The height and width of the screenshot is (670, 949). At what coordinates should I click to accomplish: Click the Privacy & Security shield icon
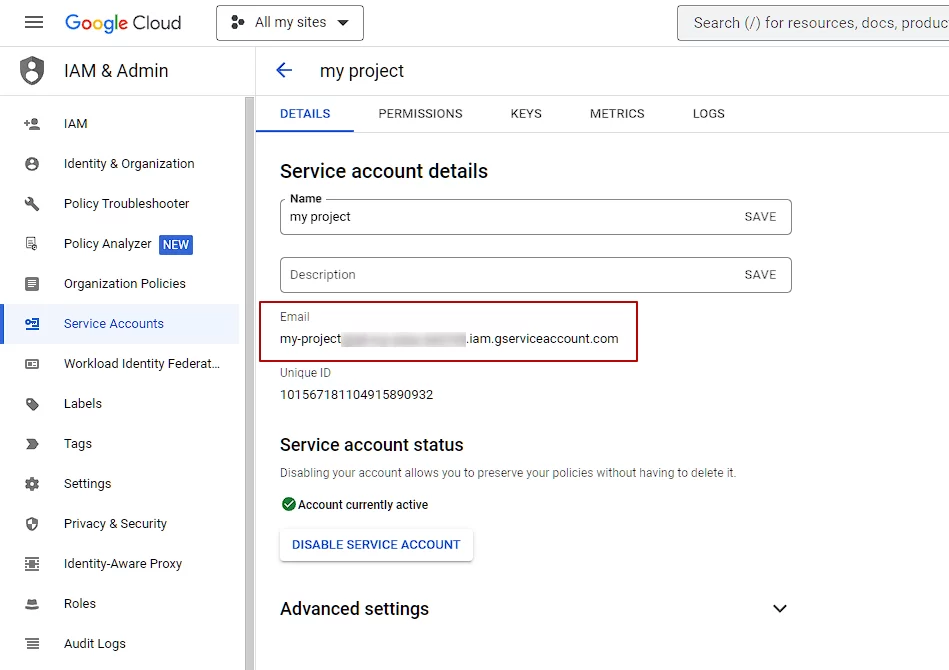click(x=32, y=524)
